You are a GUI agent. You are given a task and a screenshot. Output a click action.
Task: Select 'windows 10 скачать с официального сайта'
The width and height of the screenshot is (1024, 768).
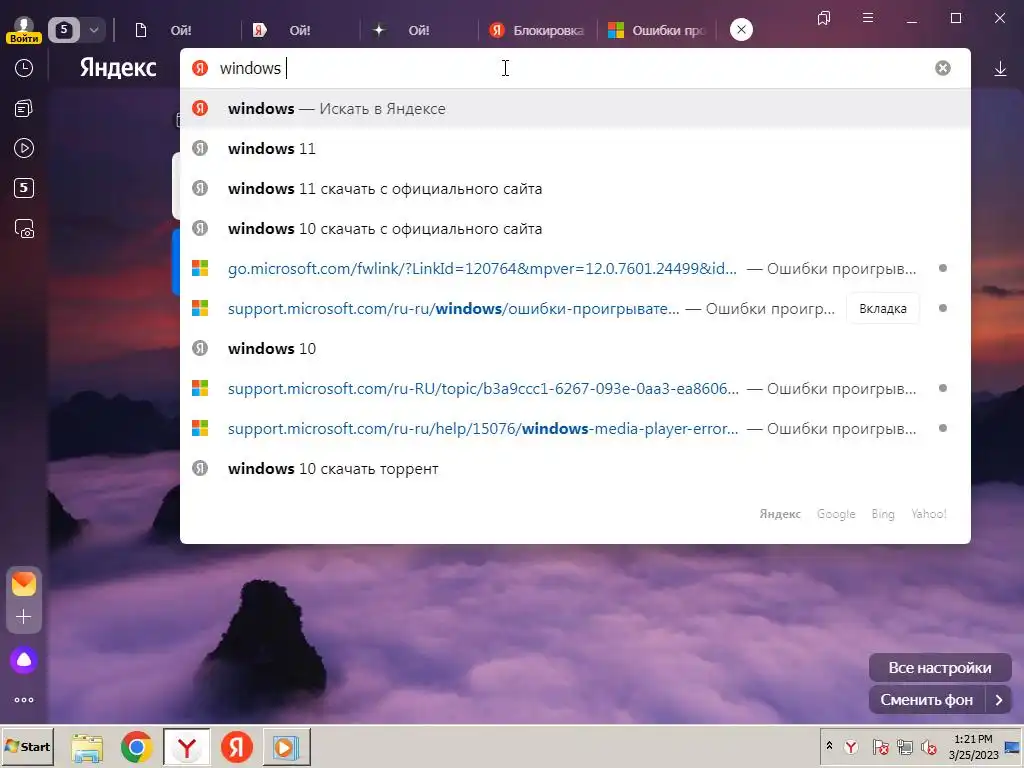[575, 229]
